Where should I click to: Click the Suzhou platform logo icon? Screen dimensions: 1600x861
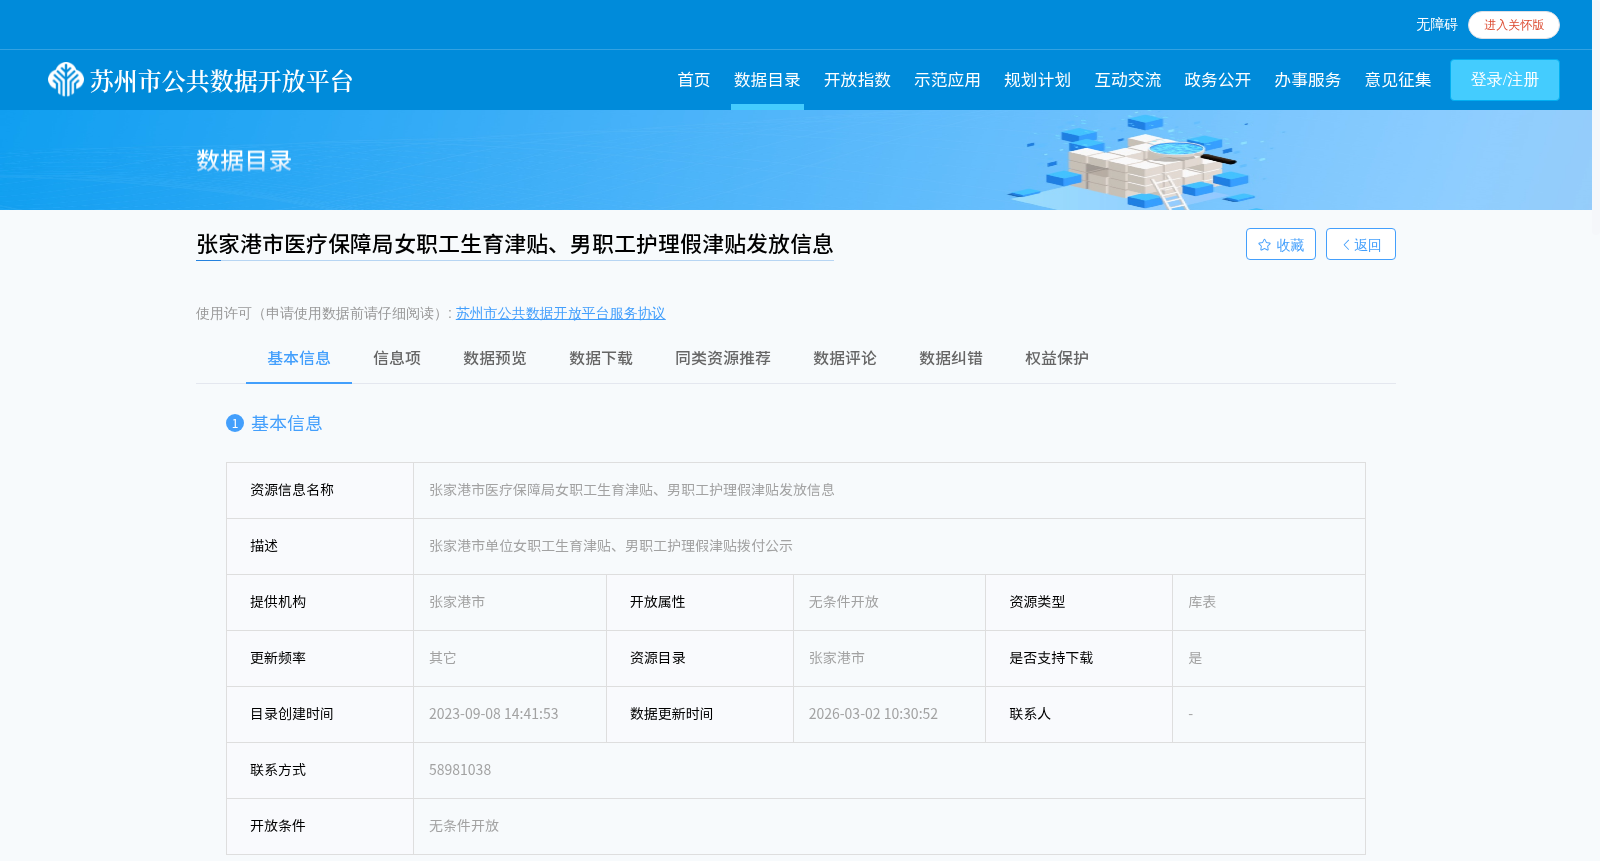tap(66, 80)
